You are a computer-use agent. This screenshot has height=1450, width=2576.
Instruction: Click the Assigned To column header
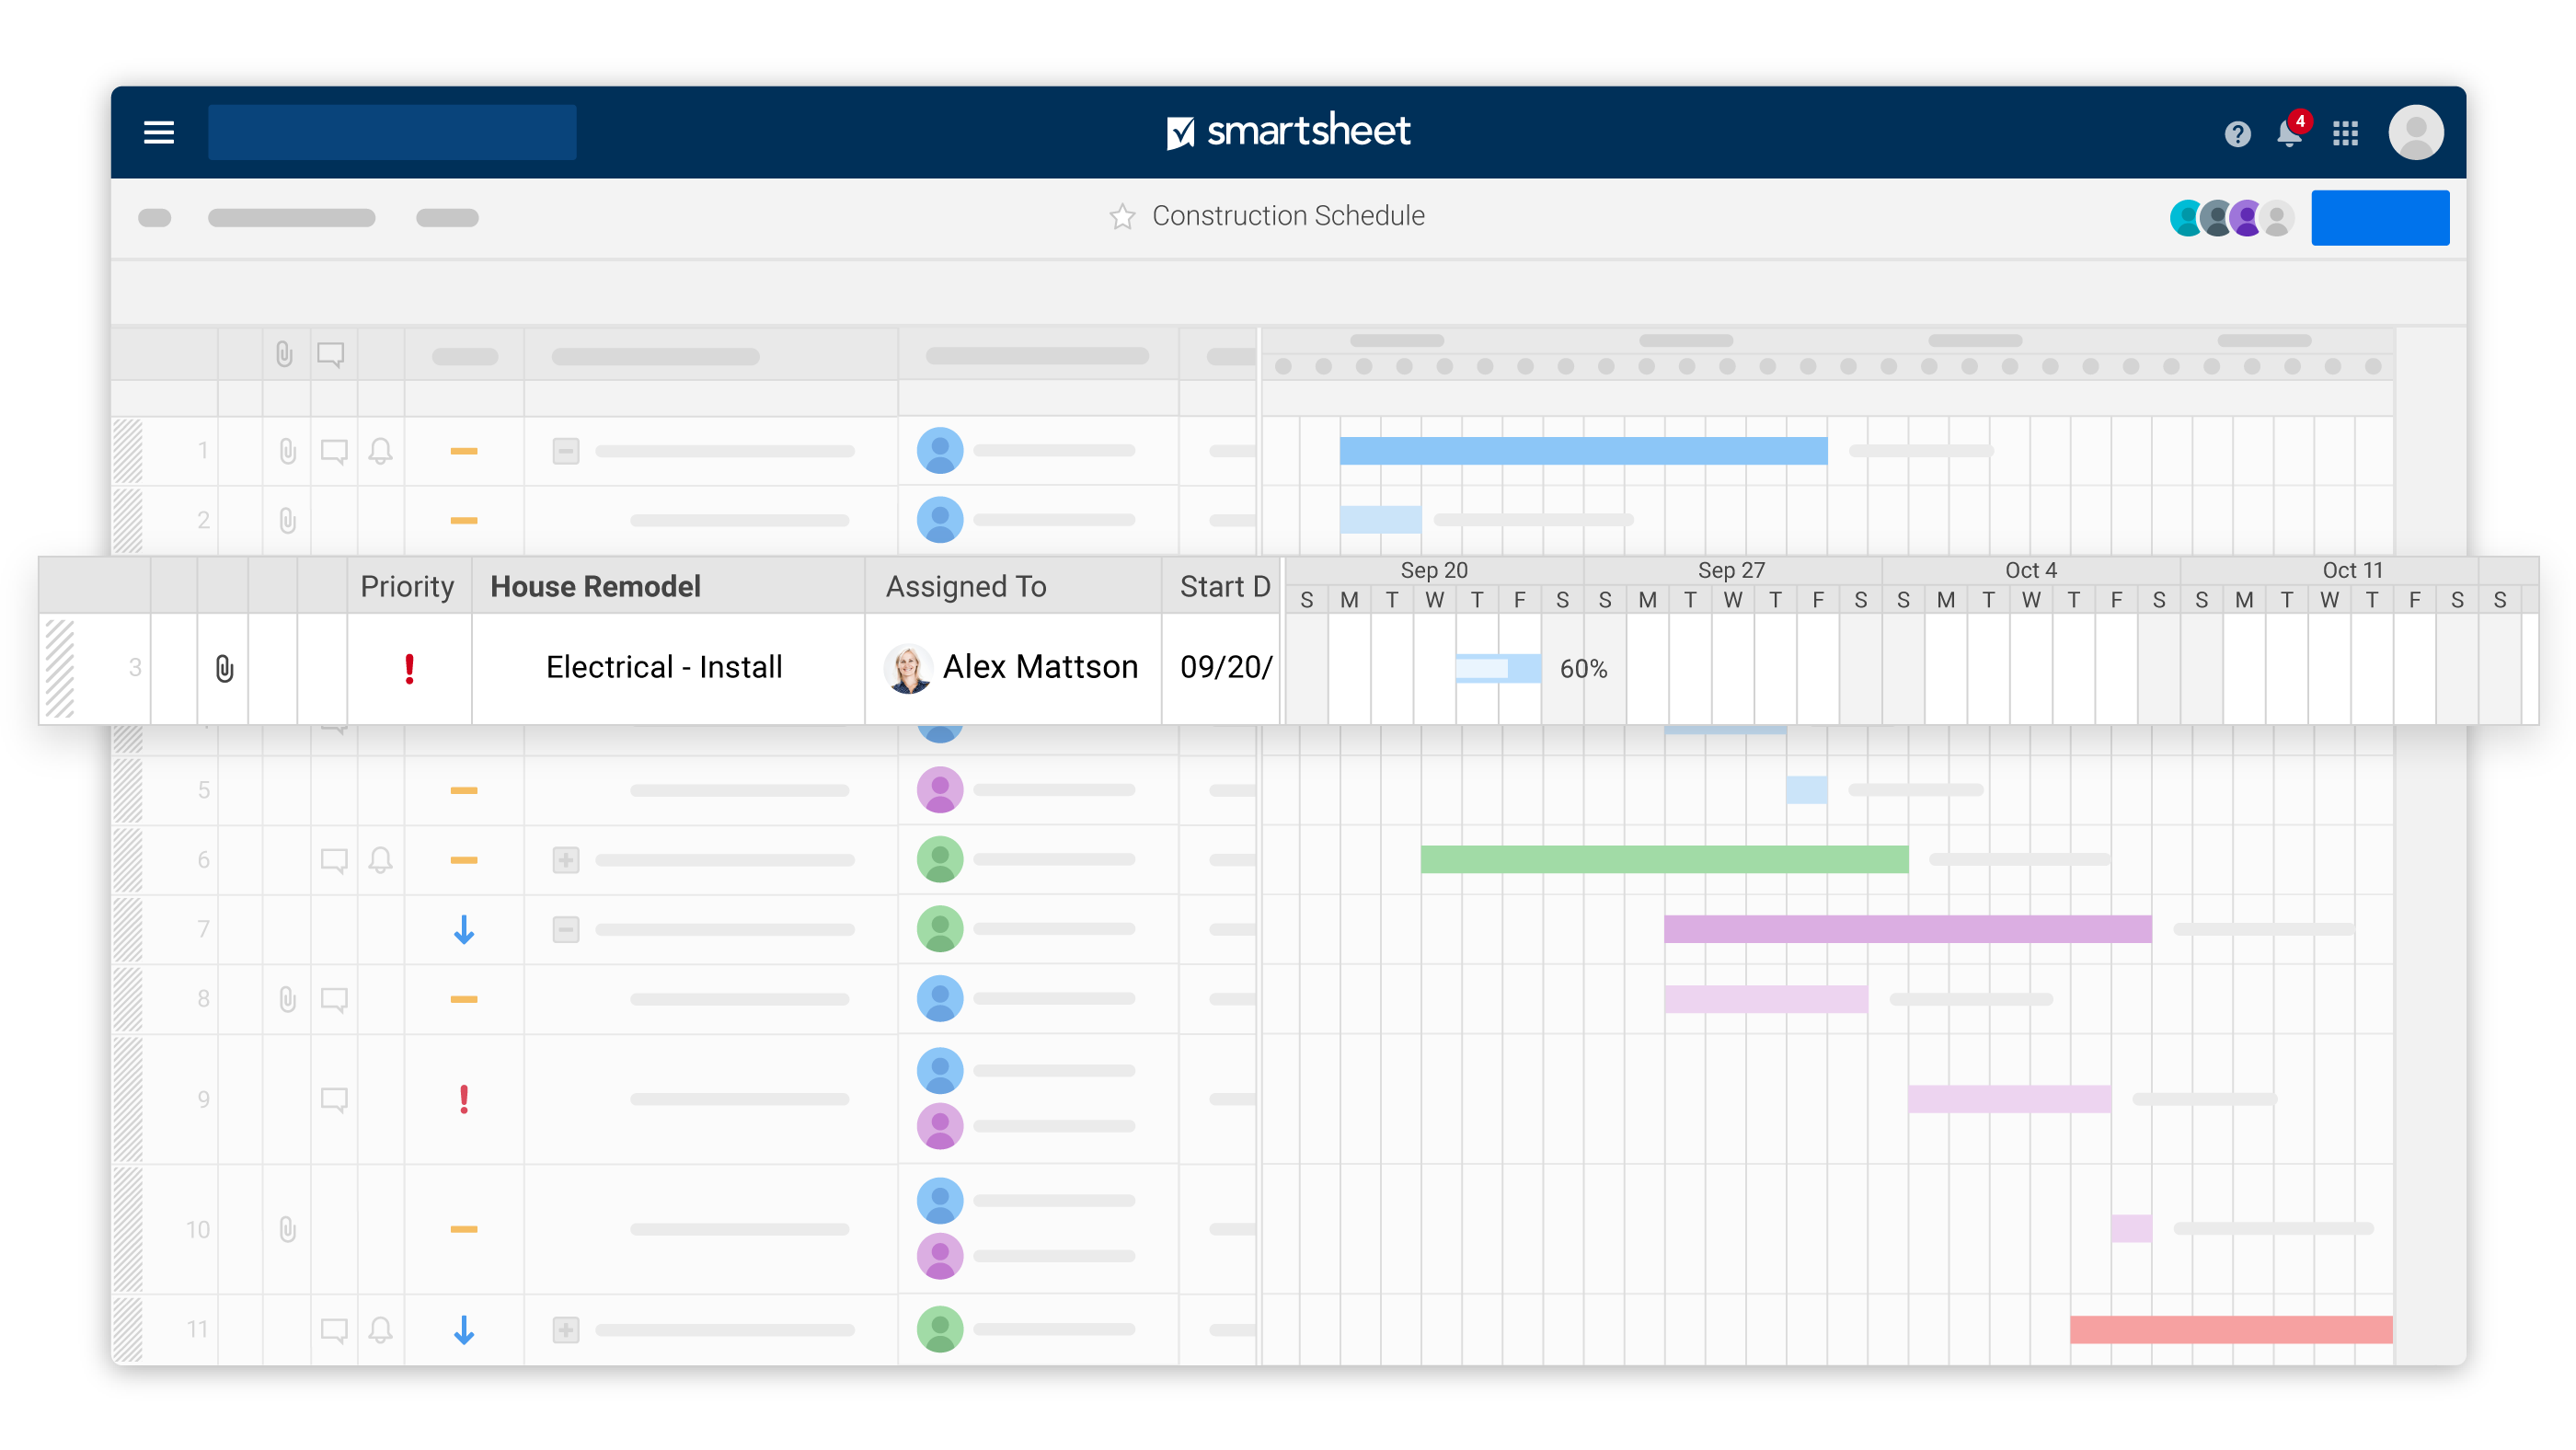[x=966, y=586]
